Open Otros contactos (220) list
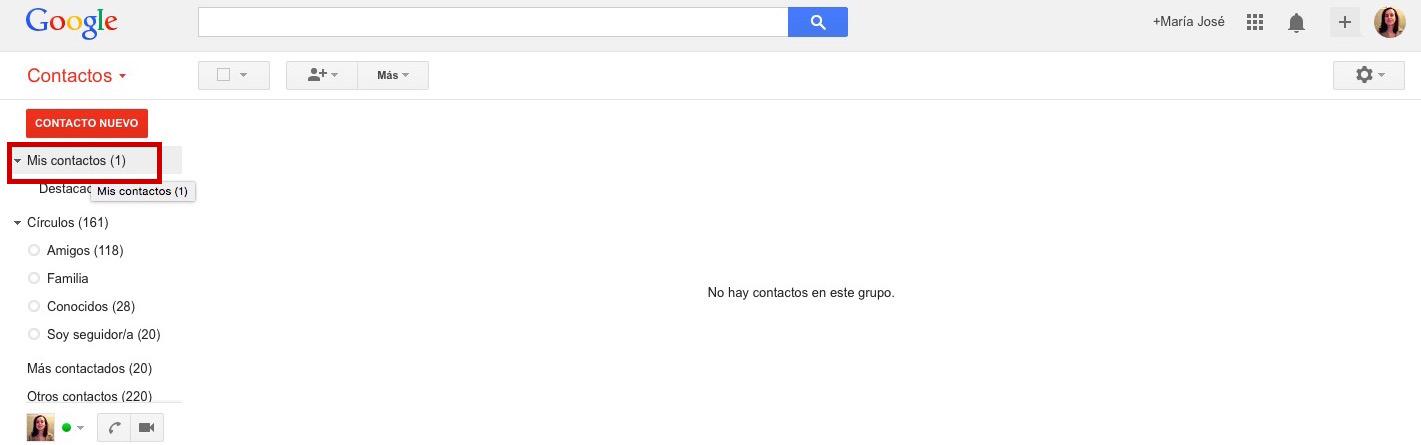 pos(89,396)
